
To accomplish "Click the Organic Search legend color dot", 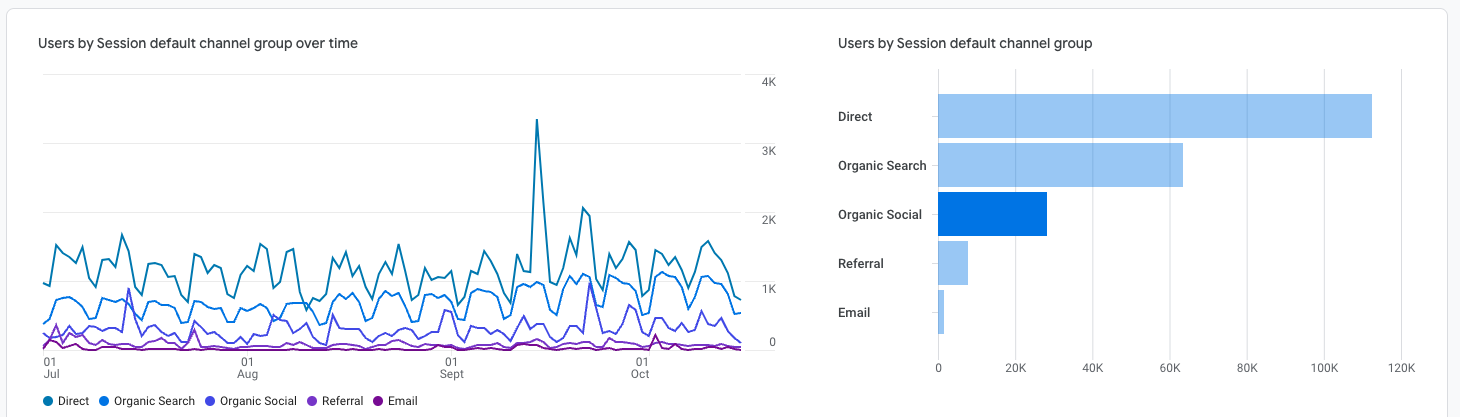I will (104, 401).
